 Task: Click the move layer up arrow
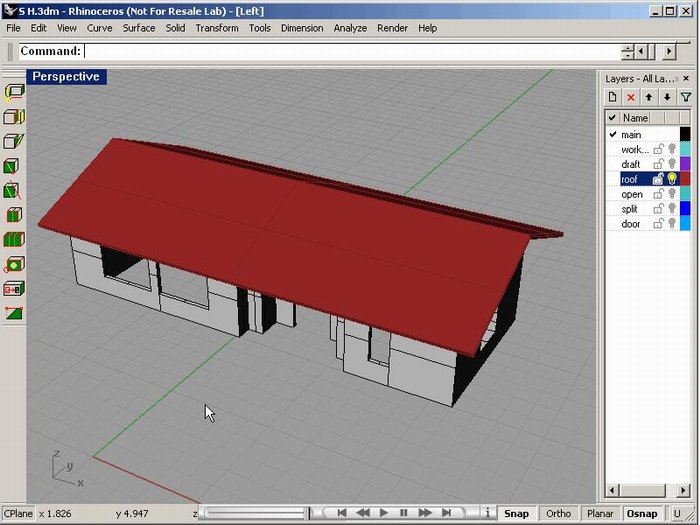[649, 97]
